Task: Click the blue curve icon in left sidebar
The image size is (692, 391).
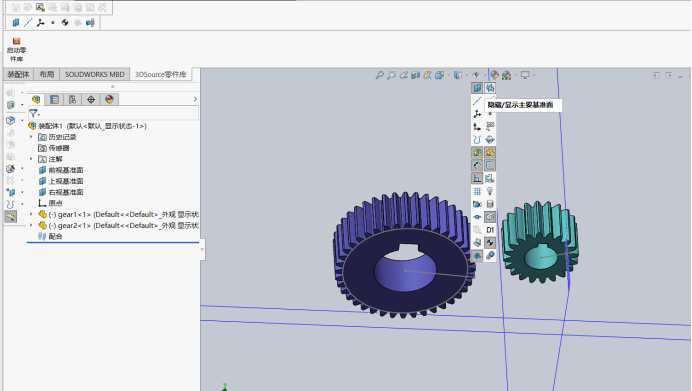Action: point(11,204)
